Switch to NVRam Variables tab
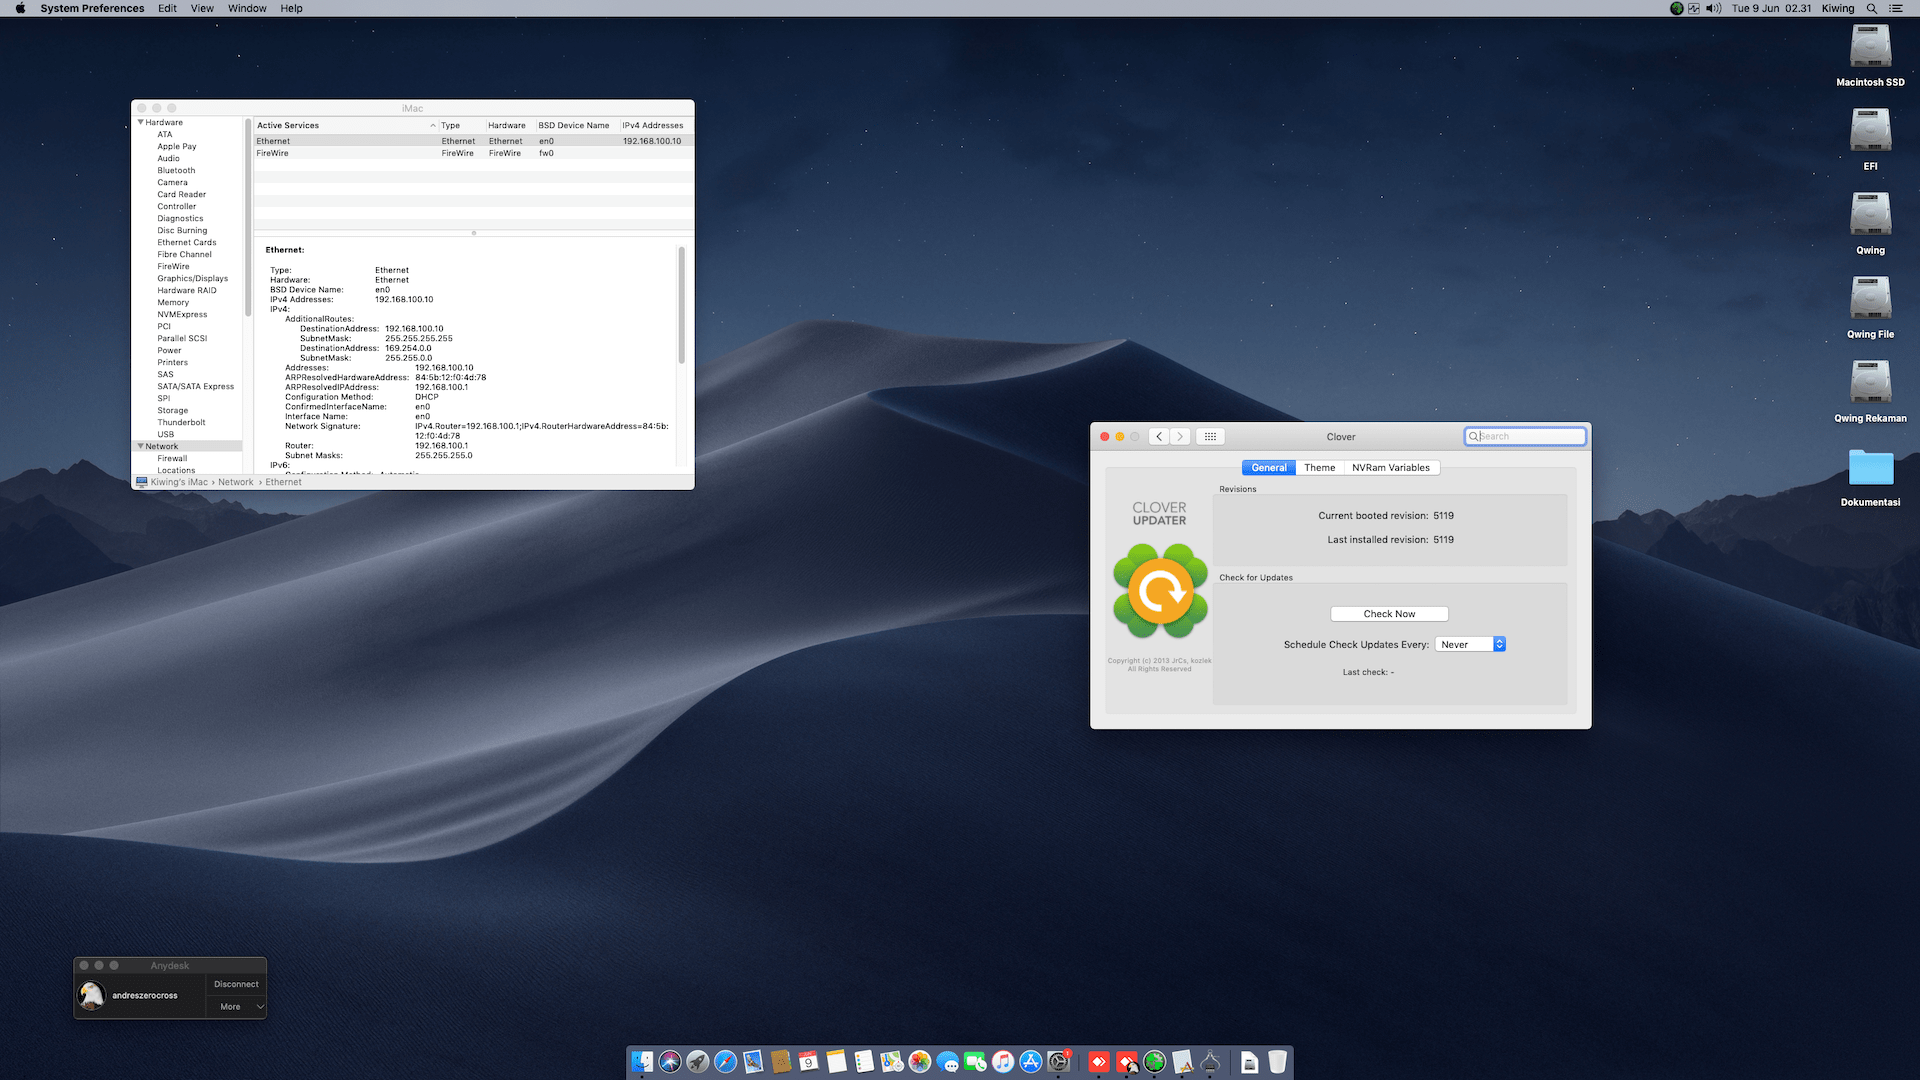 point(1391,468)
